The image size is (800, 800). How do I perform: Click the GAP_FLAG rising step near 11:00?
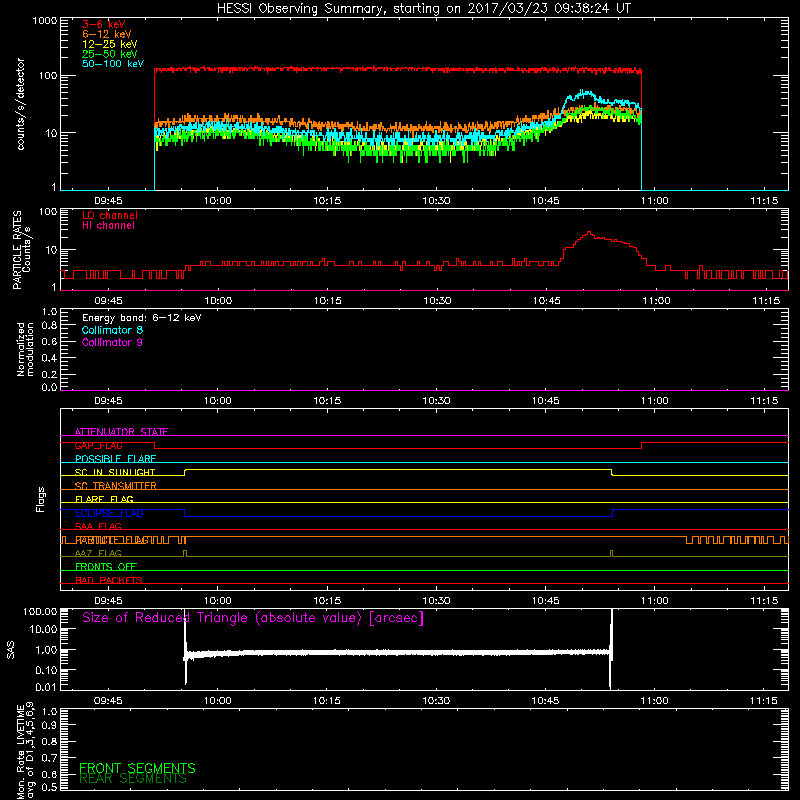point(641,445)
